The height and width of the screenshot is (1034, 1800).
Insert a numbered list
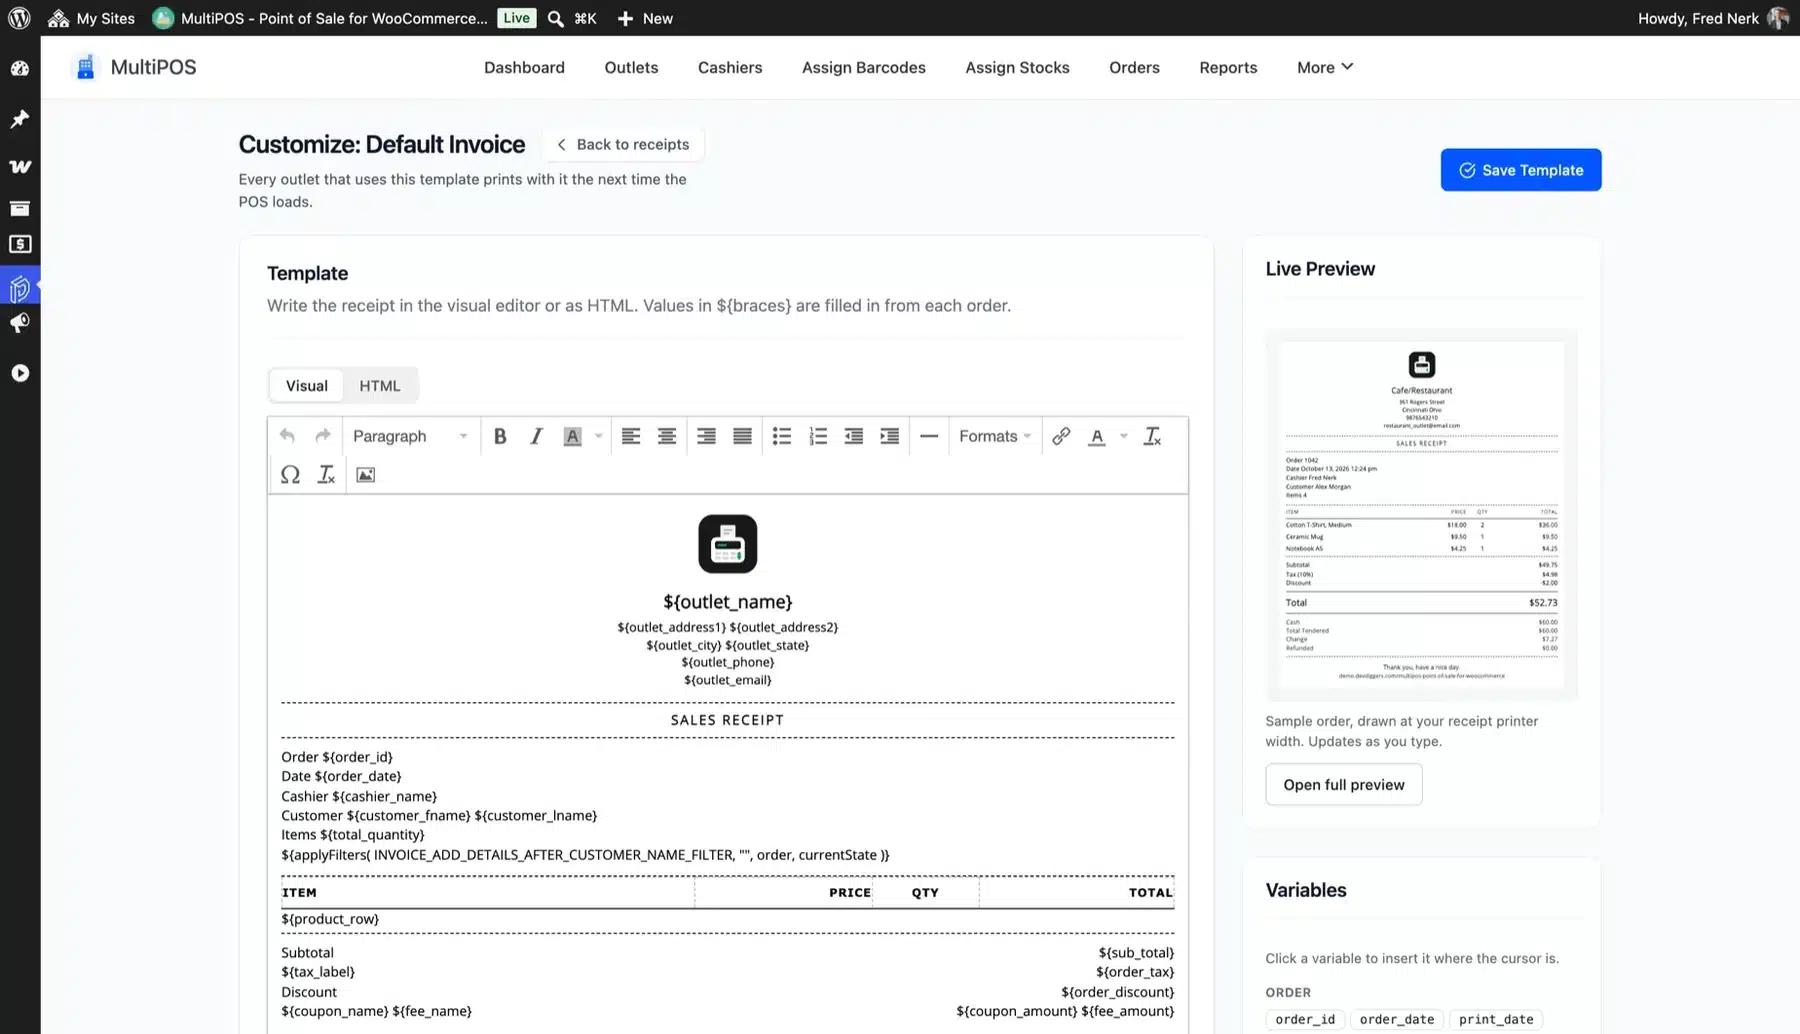(x=818, y=436)
